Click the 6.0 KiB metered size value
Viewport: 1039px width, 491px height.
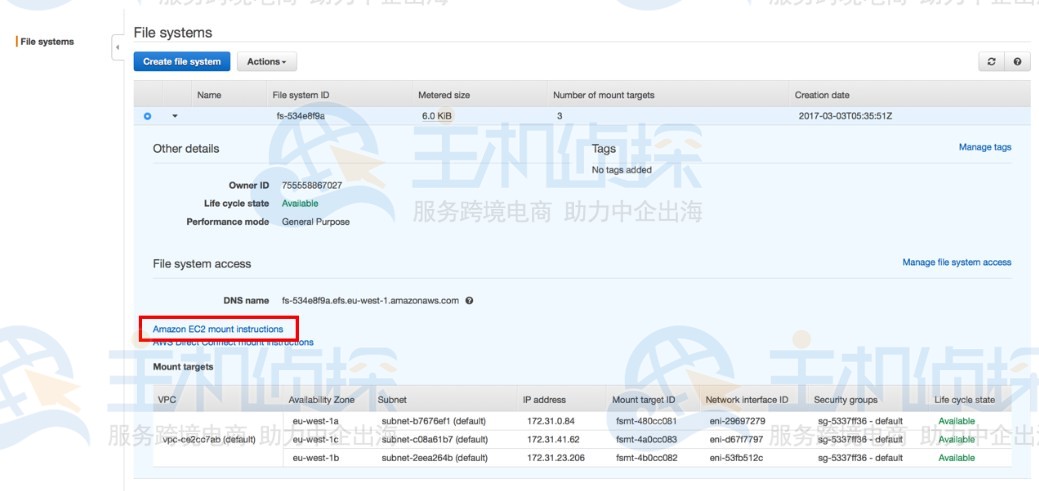(x=437, y=116)
